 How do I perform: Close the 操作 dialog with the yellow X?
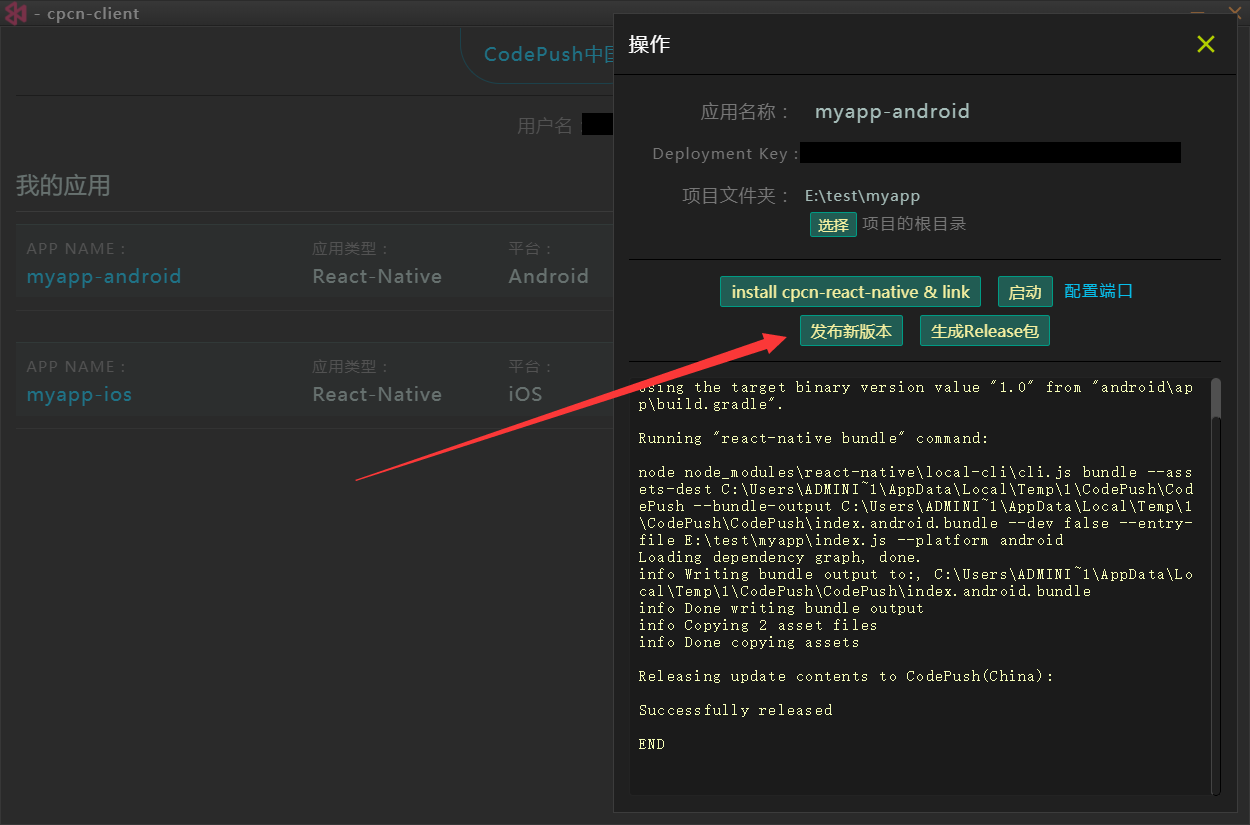[x=1205, y=44]
